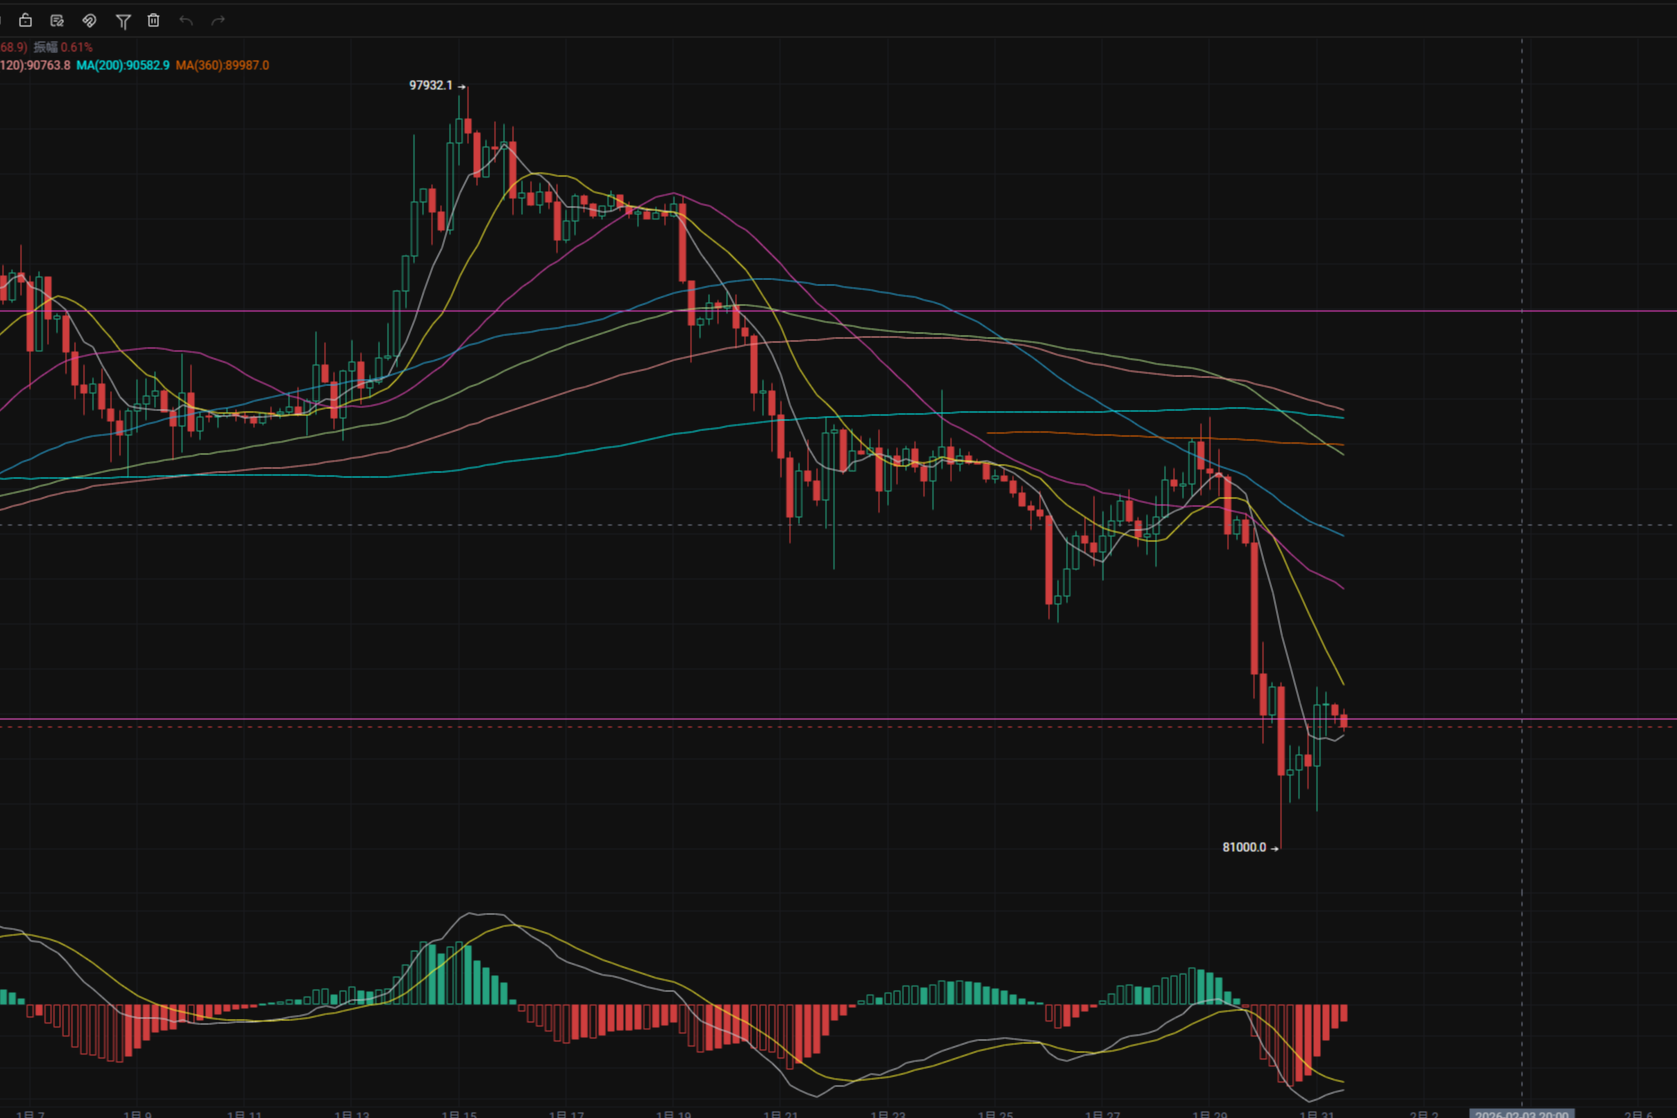The image size is (1677, 1118).
Task: Expand the high price label 97932.1
Action: pyautogui.click(x=431, y=86)
